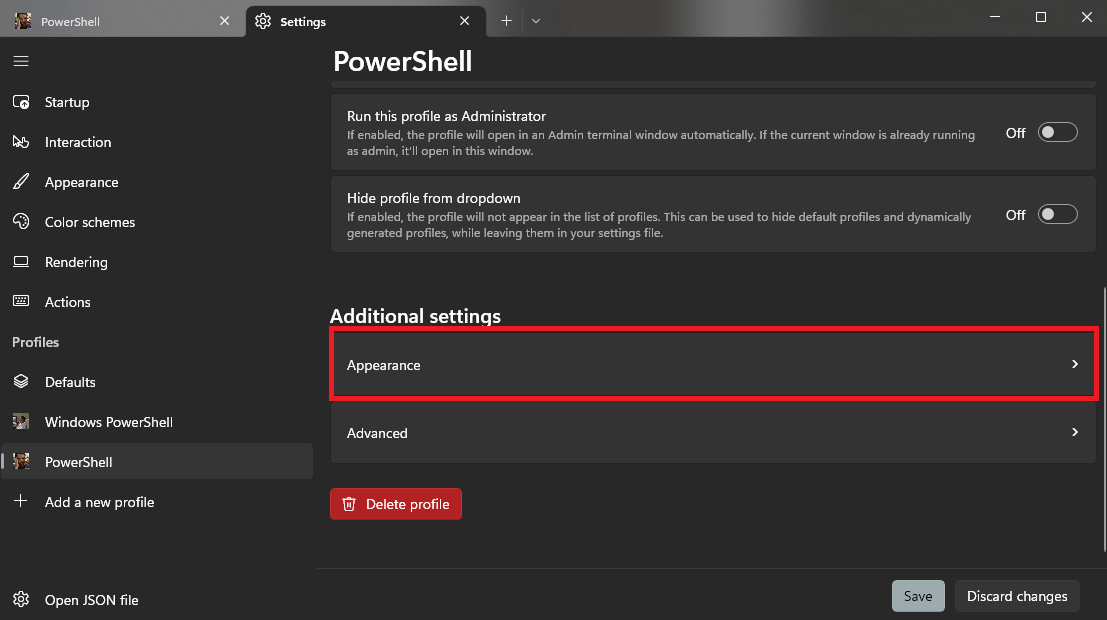The height and width of the screenshot is (620, 1107).
Task: Click the Color schemes palette icon
Action: pyautogui.click(x=21, y=222)
